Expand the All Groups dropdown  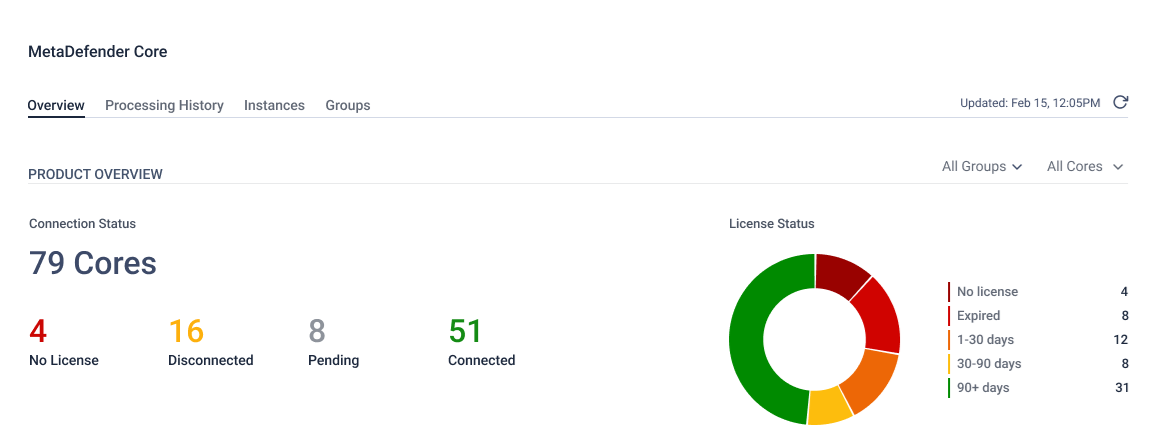[x=982, y=166]
